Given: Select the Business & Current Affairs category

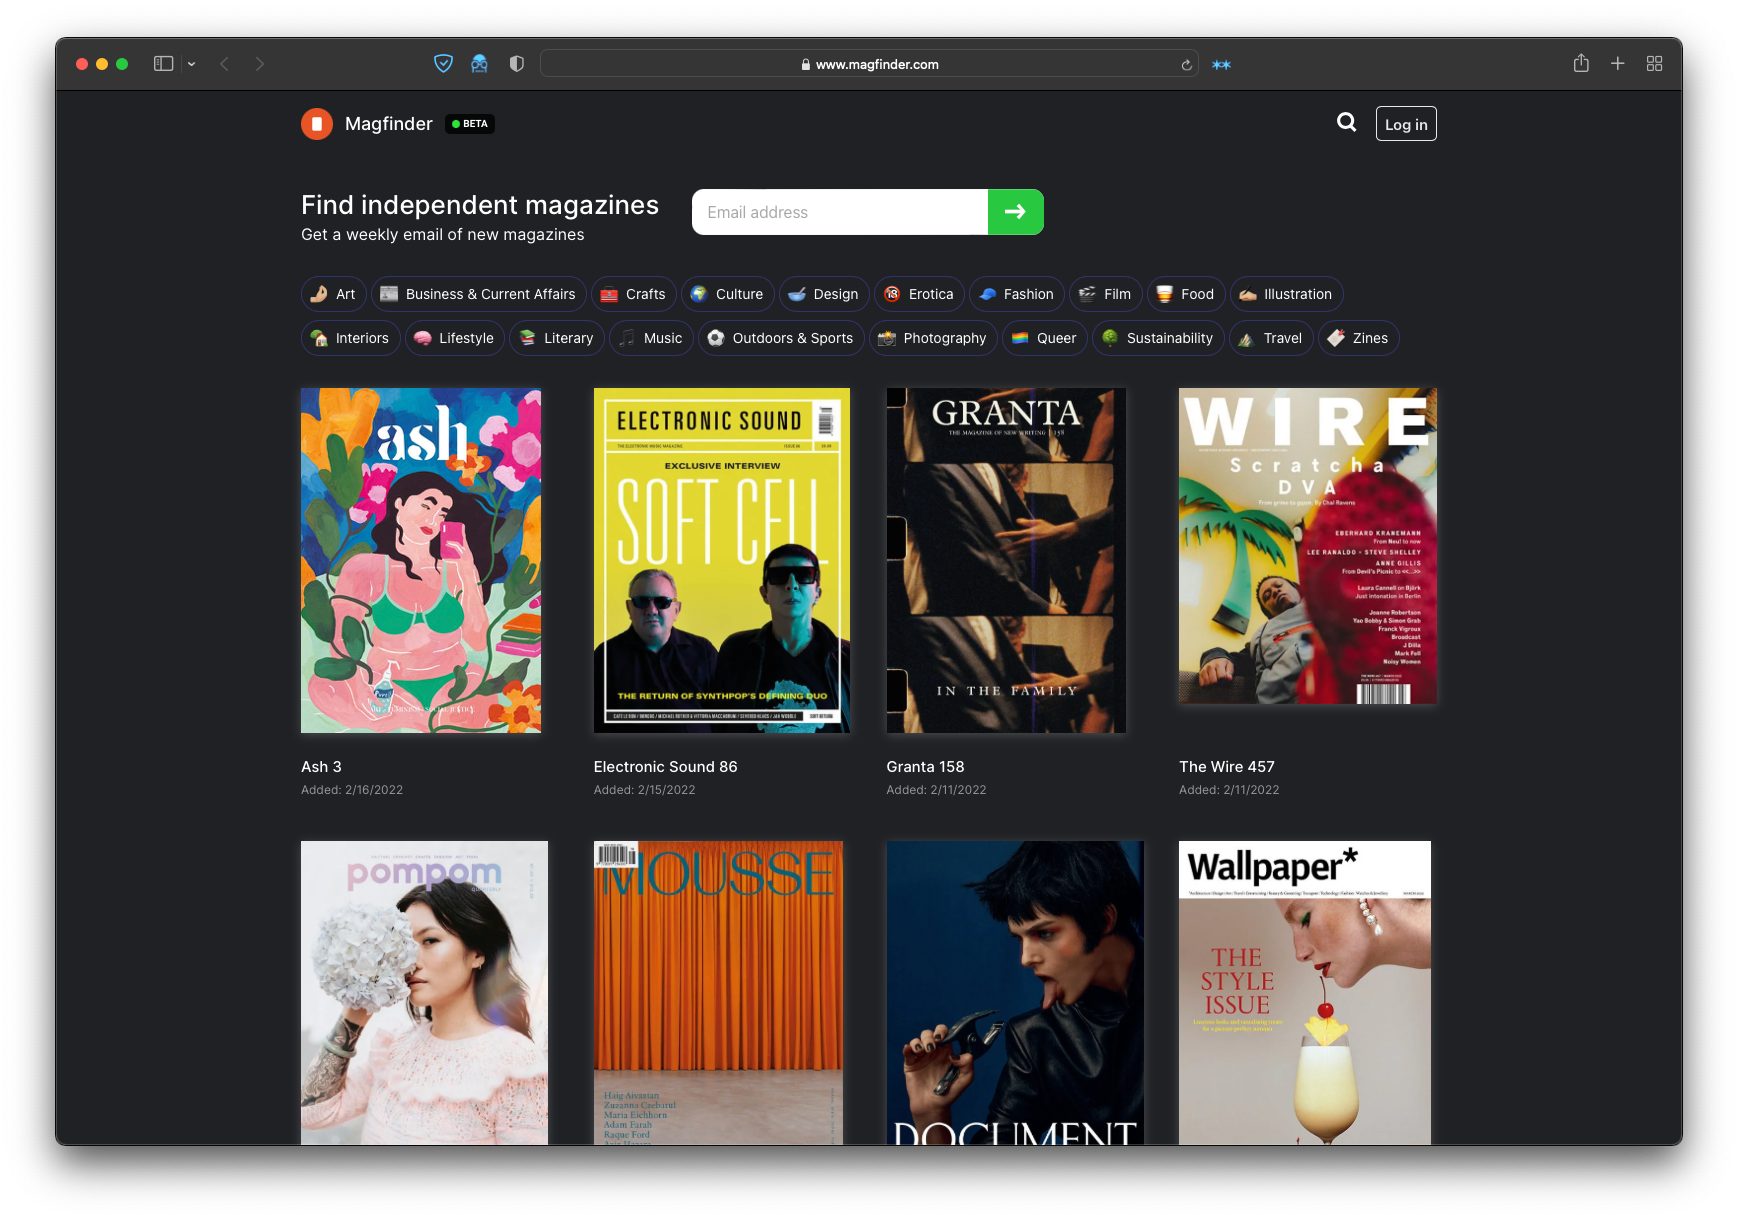Looking at the screenshot, I should coord(478,294).
